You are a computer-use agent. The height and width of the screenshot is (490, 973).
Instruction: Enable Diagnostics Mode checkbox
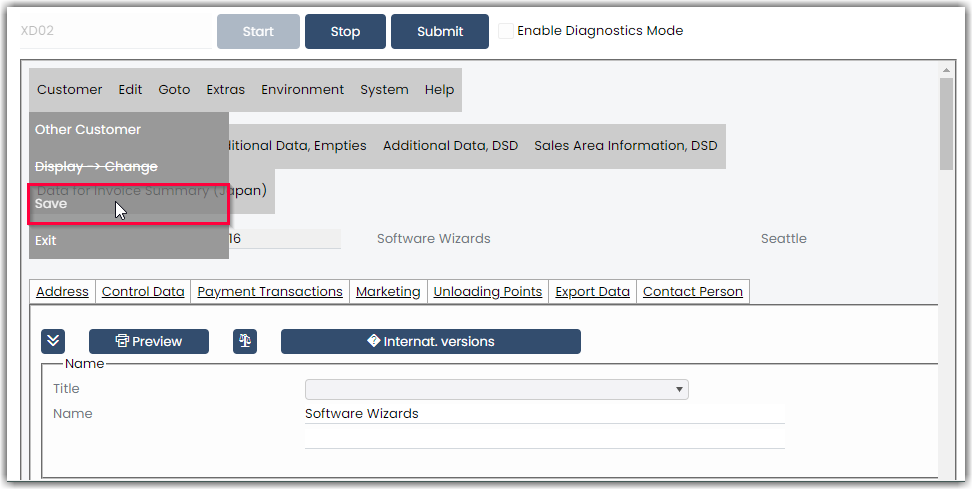506,31
